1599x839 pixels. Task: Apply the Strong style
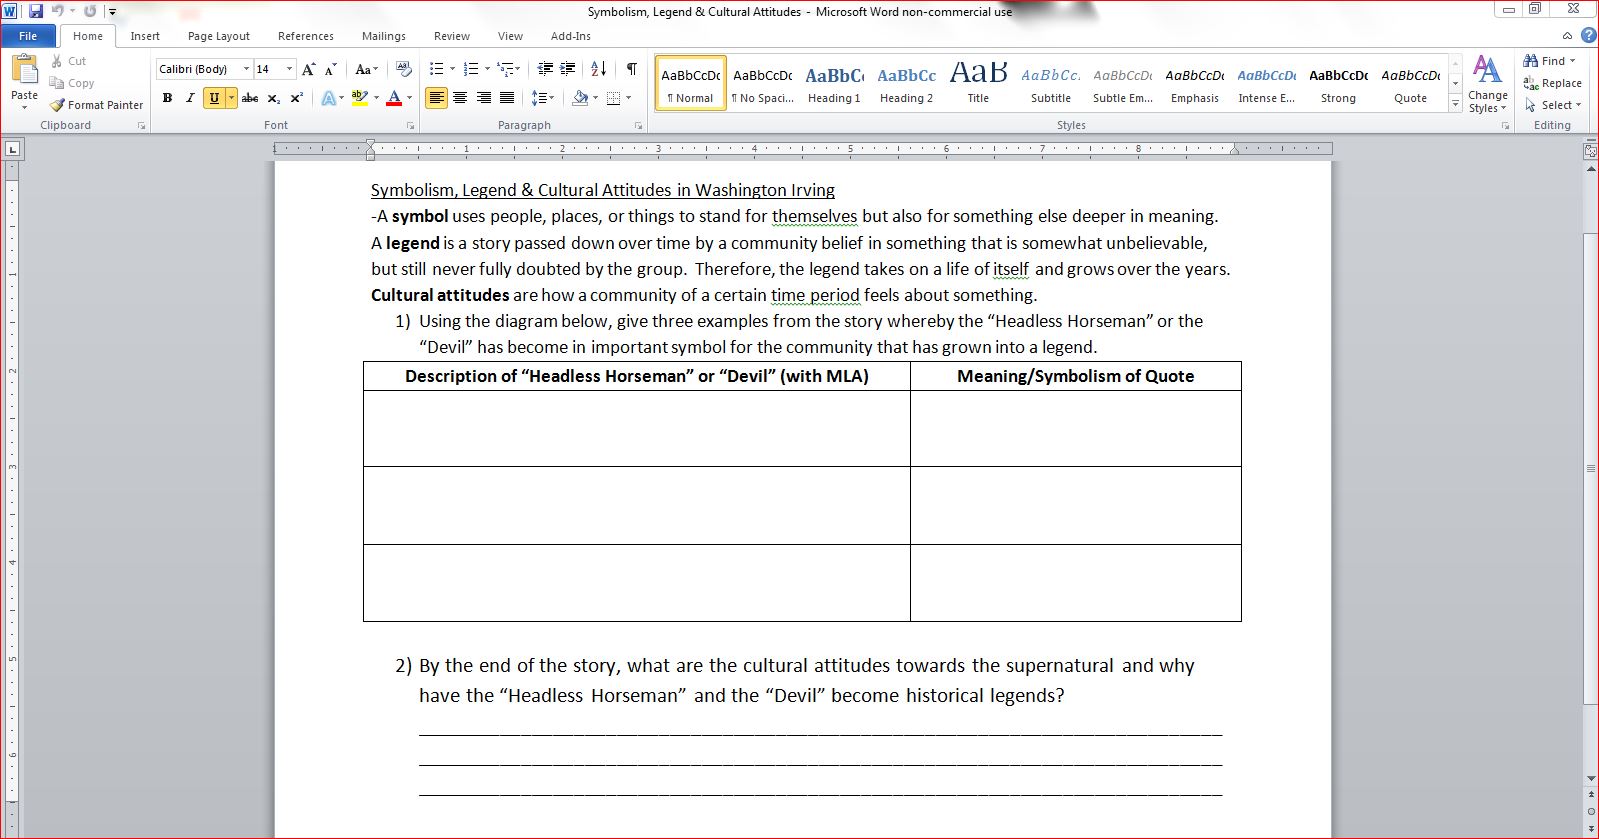1338,83
